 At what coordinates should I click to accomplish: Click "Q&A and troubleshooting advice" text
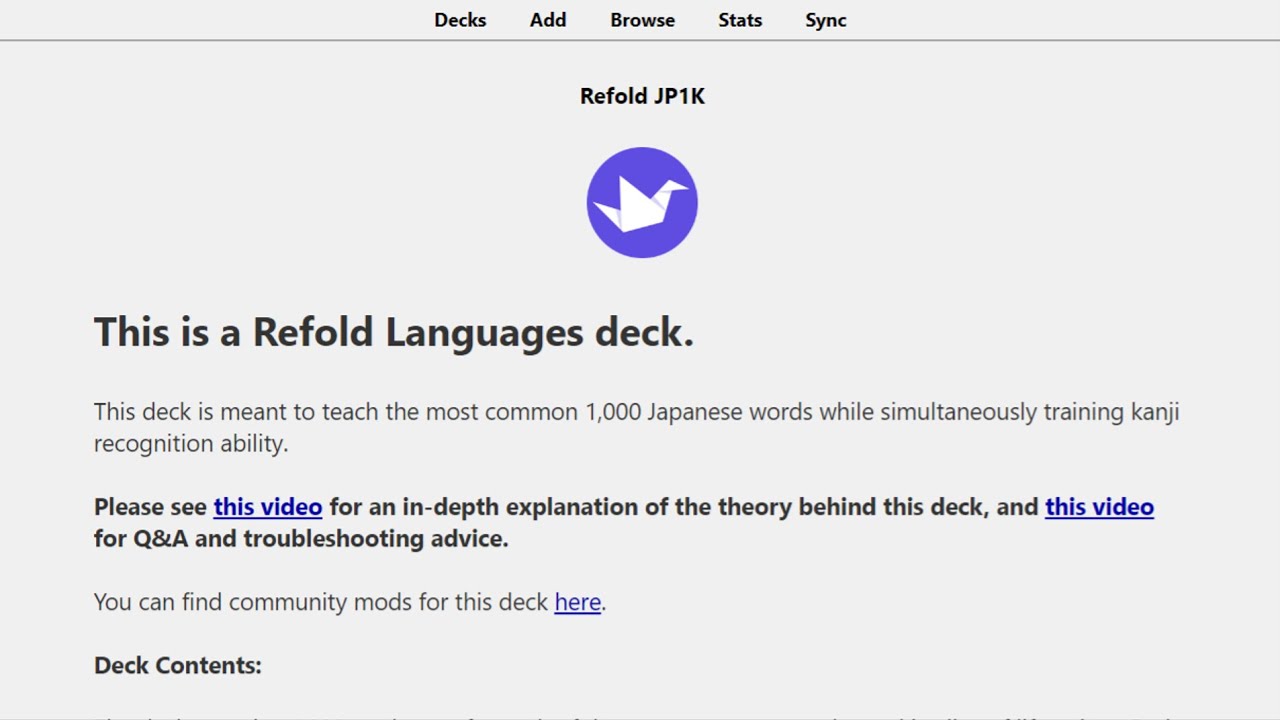pos(320,539)
